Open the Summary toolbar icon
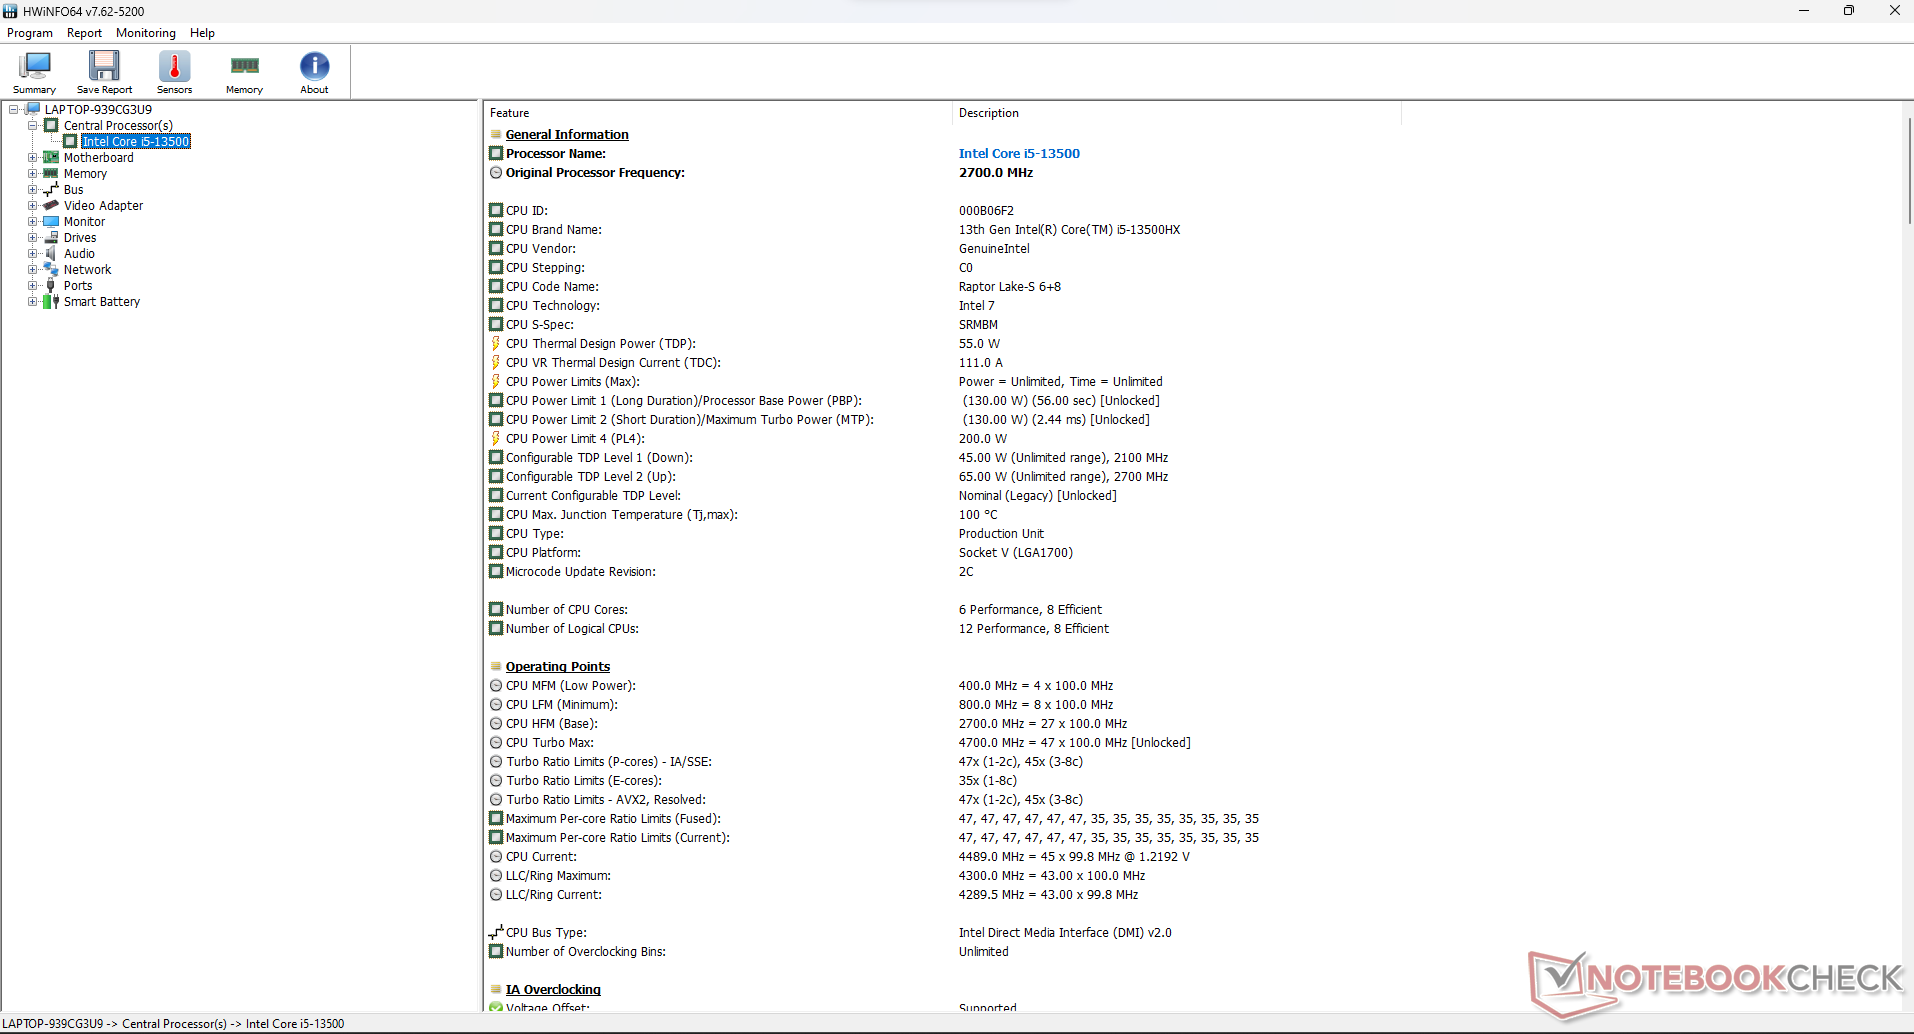The height and width of the screenshot is (1034, 1914). (x=34, y=66)
